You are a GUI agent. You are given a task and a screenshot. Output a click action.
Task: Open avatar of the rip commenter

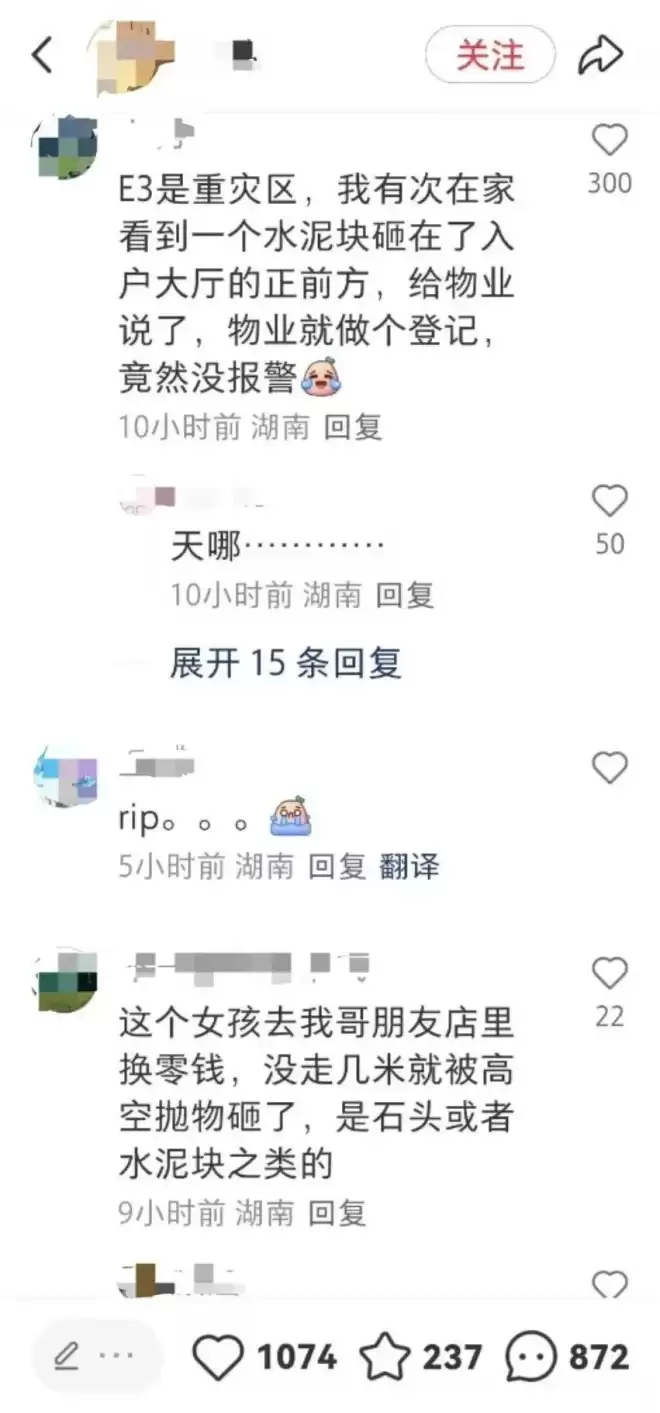pos(66,775)
